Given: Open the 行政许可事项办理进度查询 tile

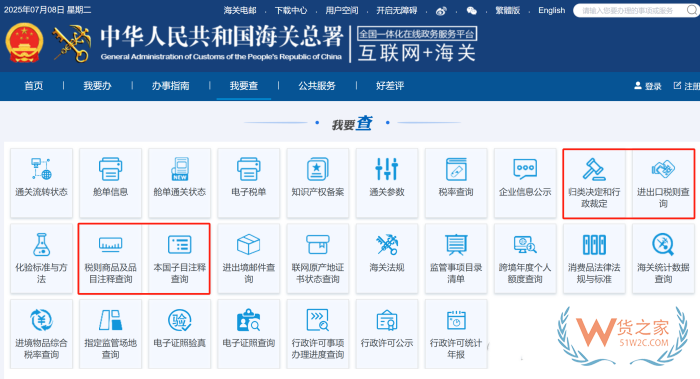Looking at the screenshot, I should click(x=318, y=334).
